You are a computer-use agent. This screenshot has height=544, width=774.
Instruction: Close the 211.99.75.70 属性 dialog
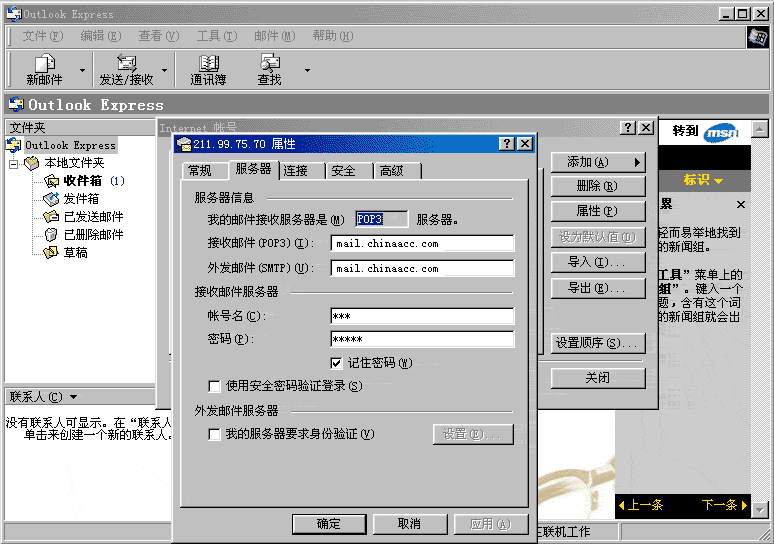[x=525, y=144]
